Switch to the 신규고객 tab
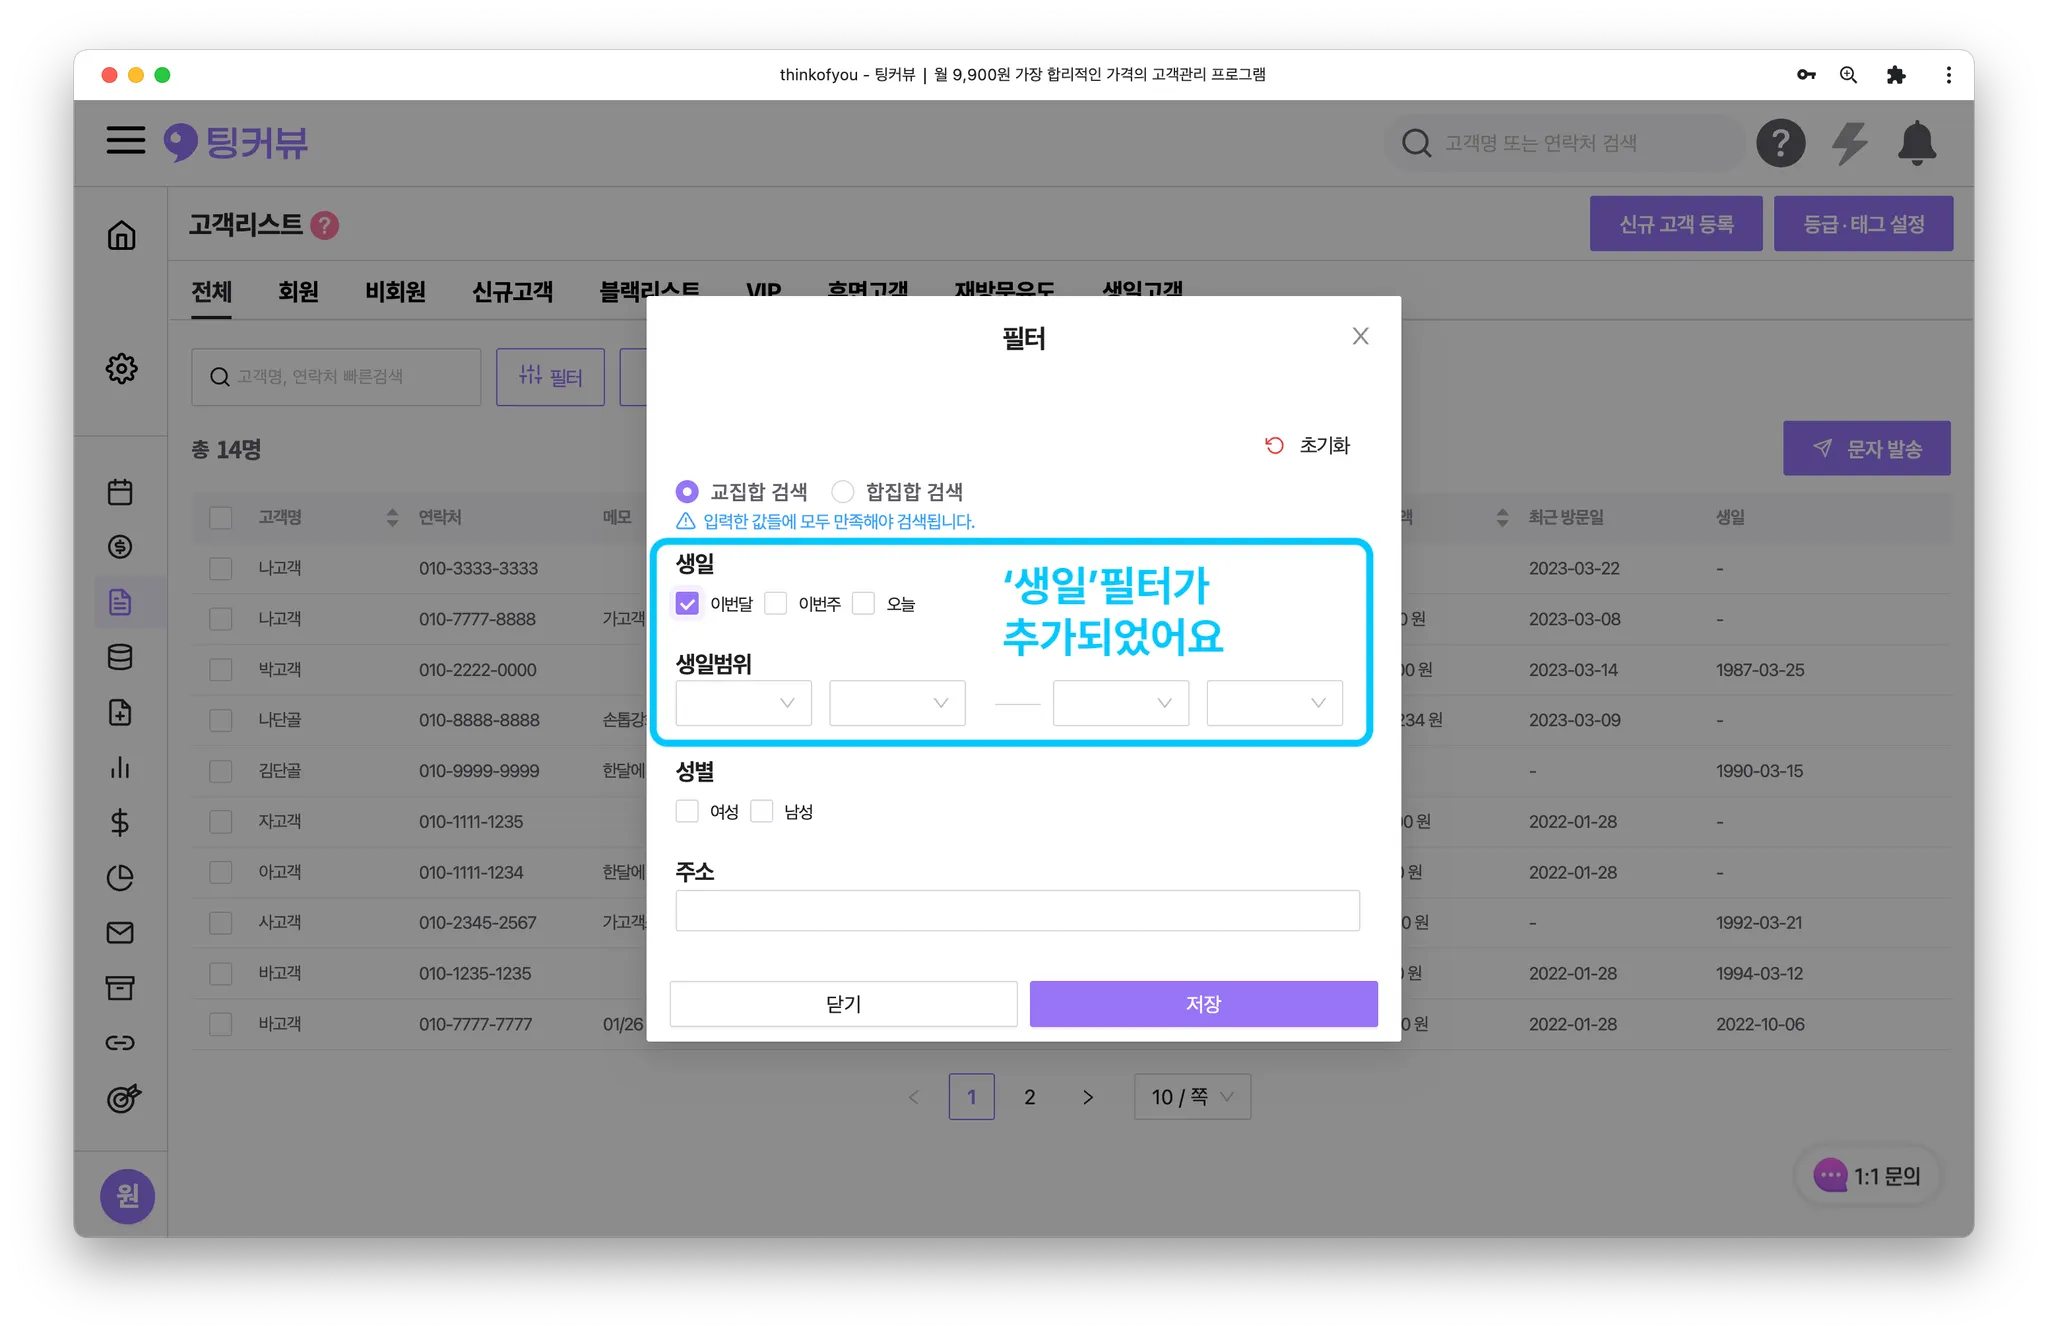The height and width of the screenshot is (1335, 2048). tap(512, 291)
